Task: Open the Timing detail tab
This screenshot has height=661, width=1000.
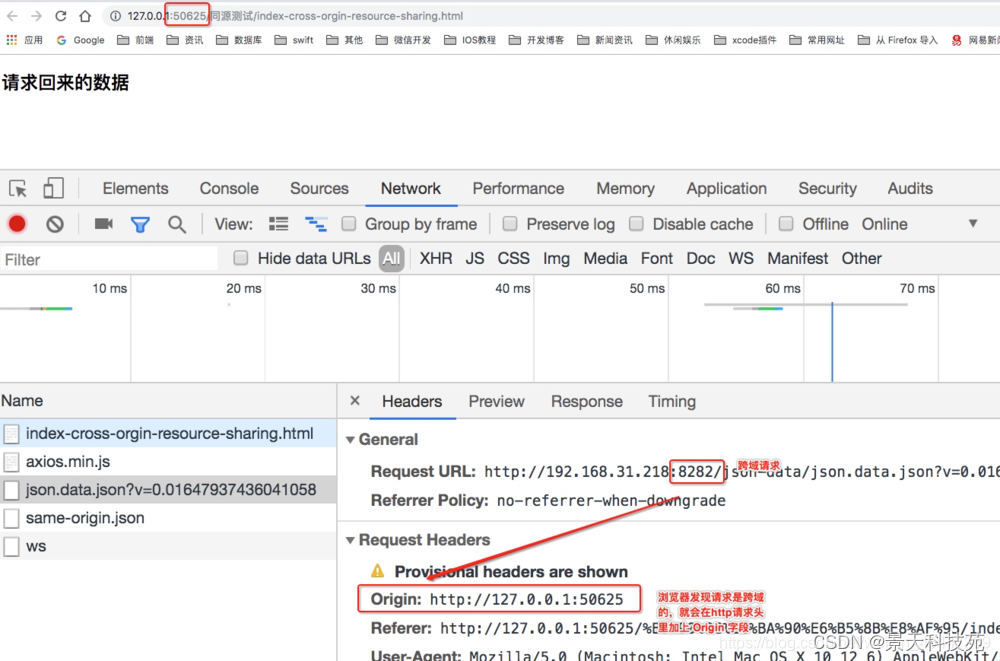Action: 672,401
